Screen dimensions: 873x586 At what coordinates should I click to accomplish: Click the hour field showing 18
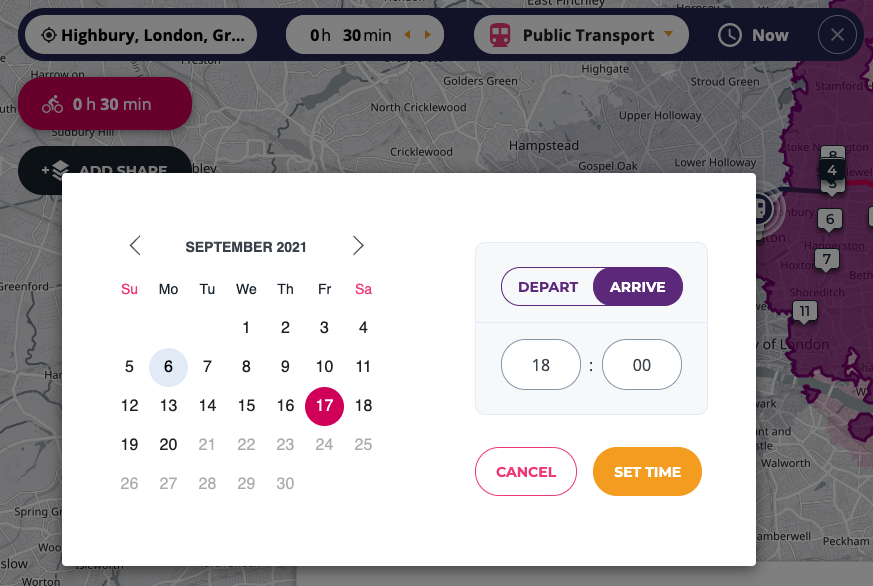(541, 365)
